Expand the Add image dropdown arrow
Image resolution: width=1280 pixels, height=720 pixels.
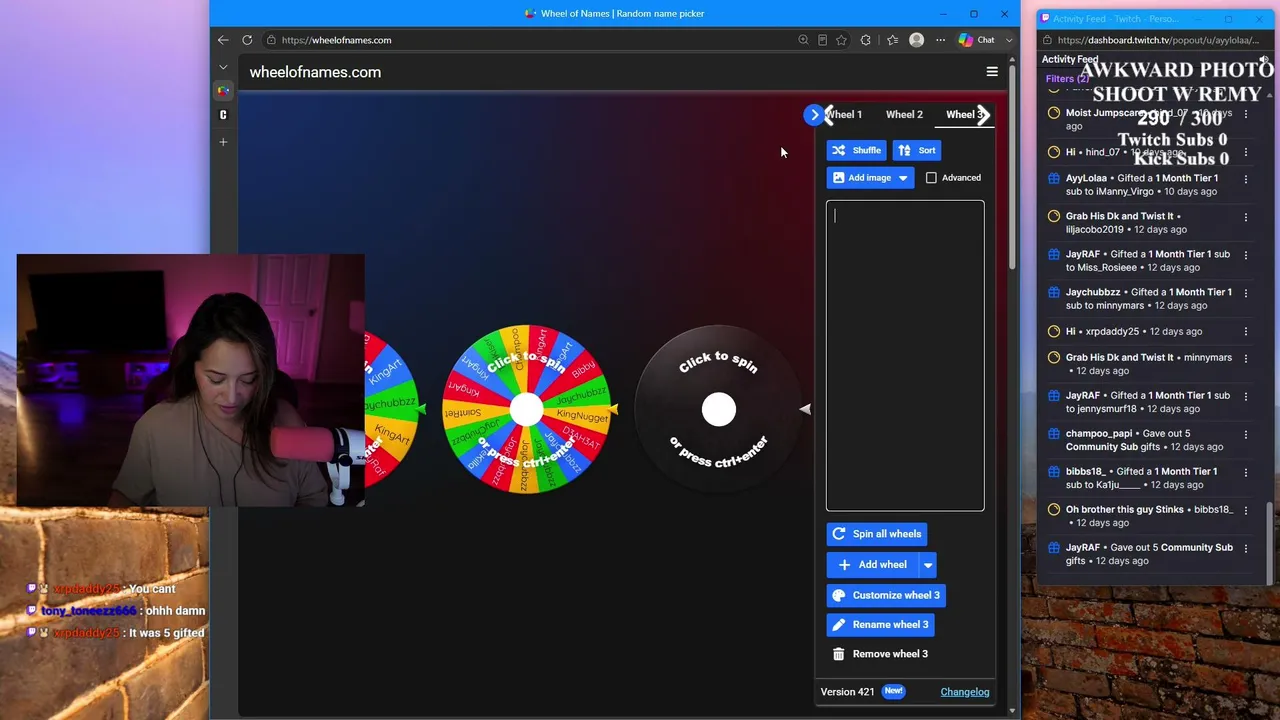pos(903,178)
